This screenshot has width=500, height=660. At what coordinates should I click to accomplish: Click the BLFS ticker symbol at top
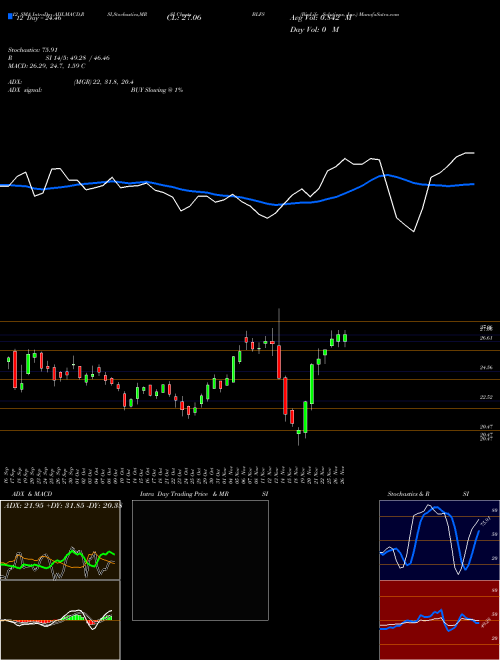258,14
